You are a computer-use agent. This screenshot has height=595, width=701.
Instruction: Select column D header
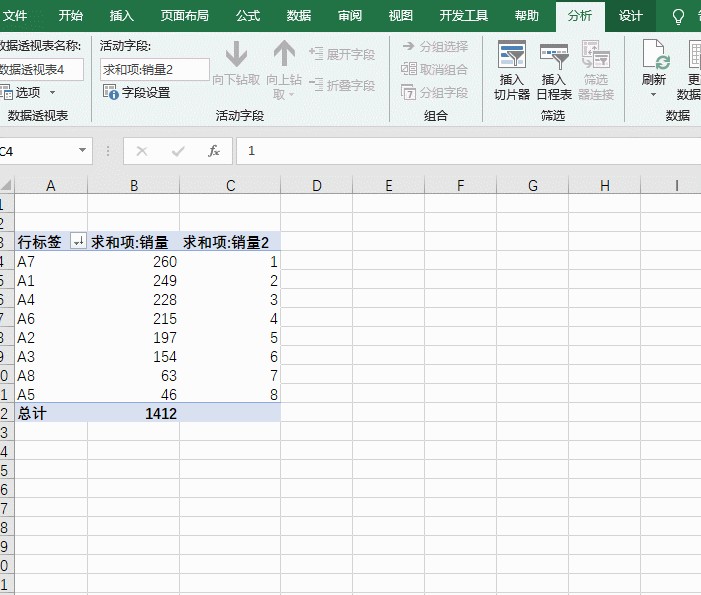(317, 185)
